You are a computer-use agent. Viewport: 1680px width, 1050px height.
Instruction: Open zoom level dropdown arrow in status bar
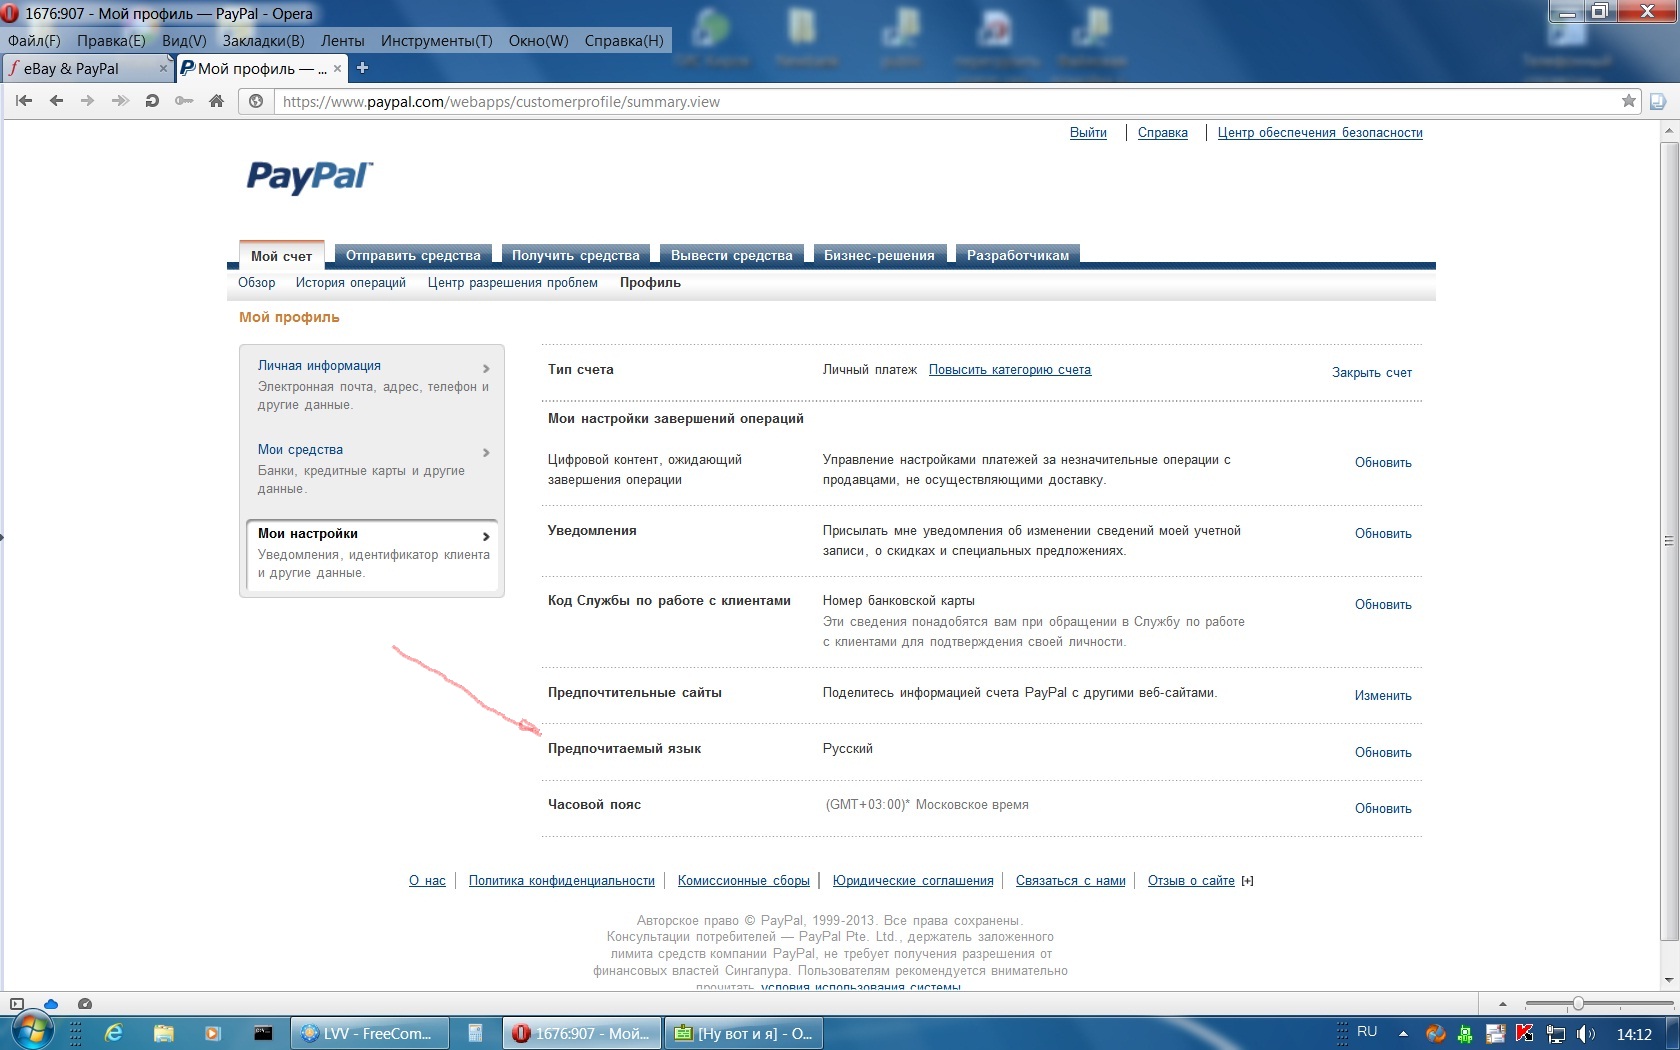pyautogui.click(x=1502, y=1004)
